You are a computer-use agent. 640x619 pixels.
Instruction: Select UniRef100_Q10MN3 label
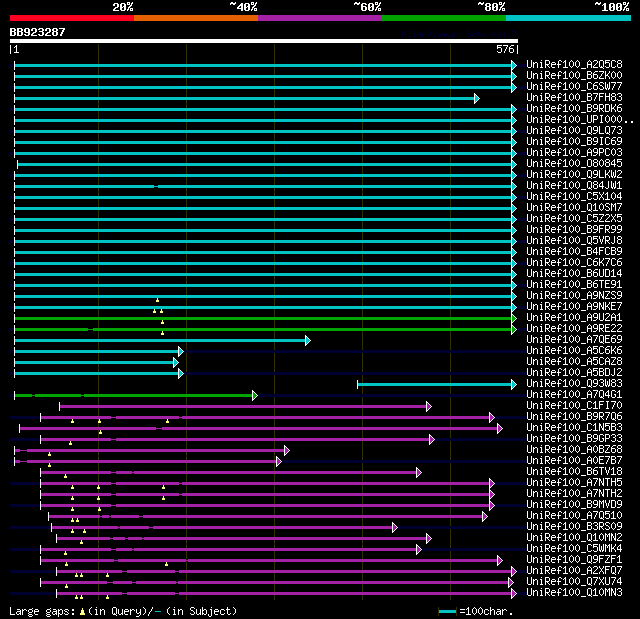574,593
